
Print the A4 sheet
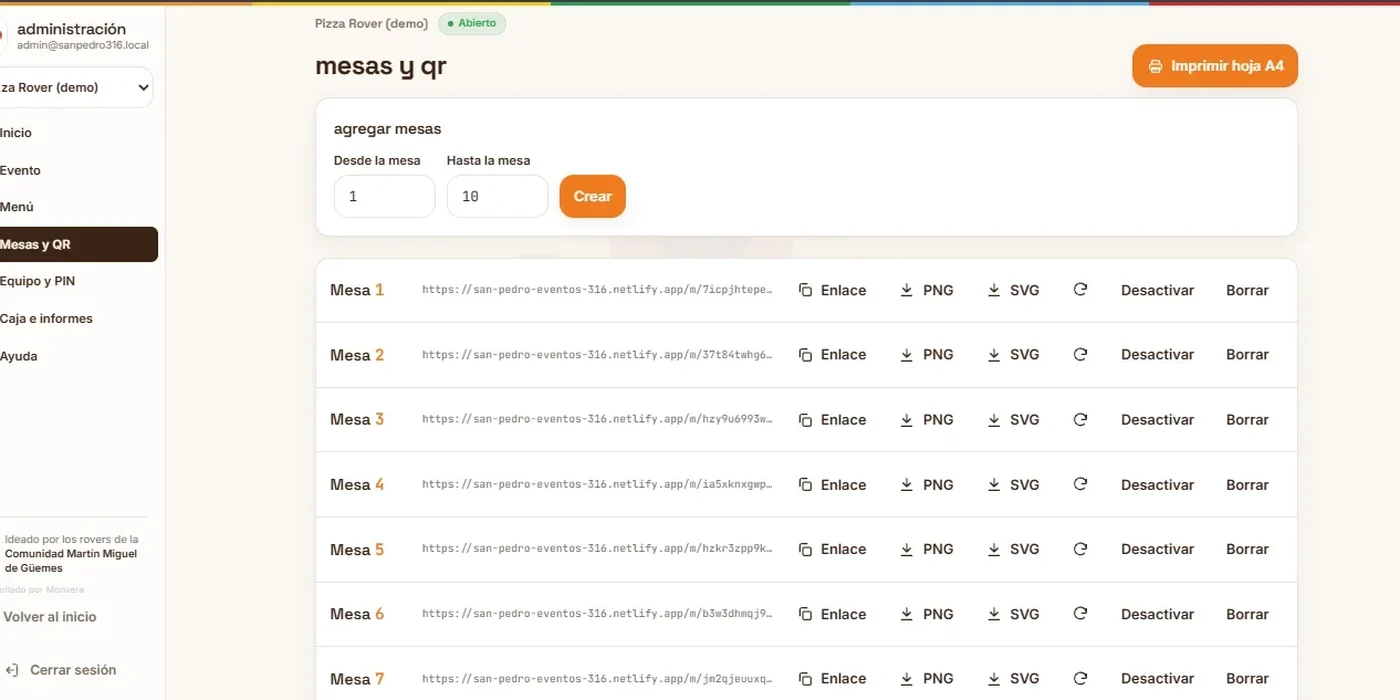point(1215,66)
